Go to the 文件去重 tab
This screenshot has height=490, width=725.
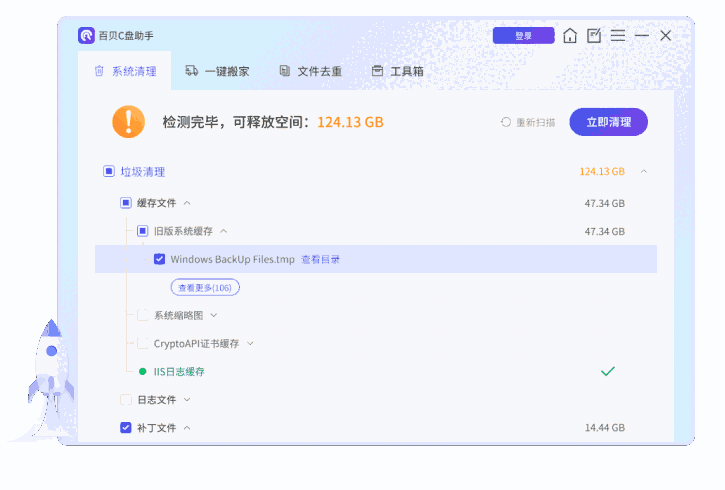click(310, 71)
